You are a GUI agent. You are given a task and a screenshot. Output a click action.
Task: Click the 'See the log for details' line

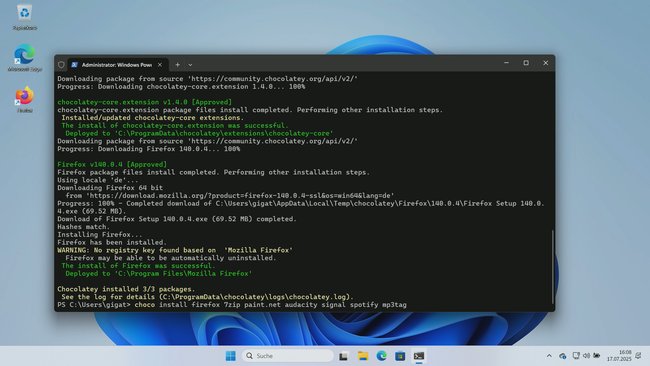point(207,297)
